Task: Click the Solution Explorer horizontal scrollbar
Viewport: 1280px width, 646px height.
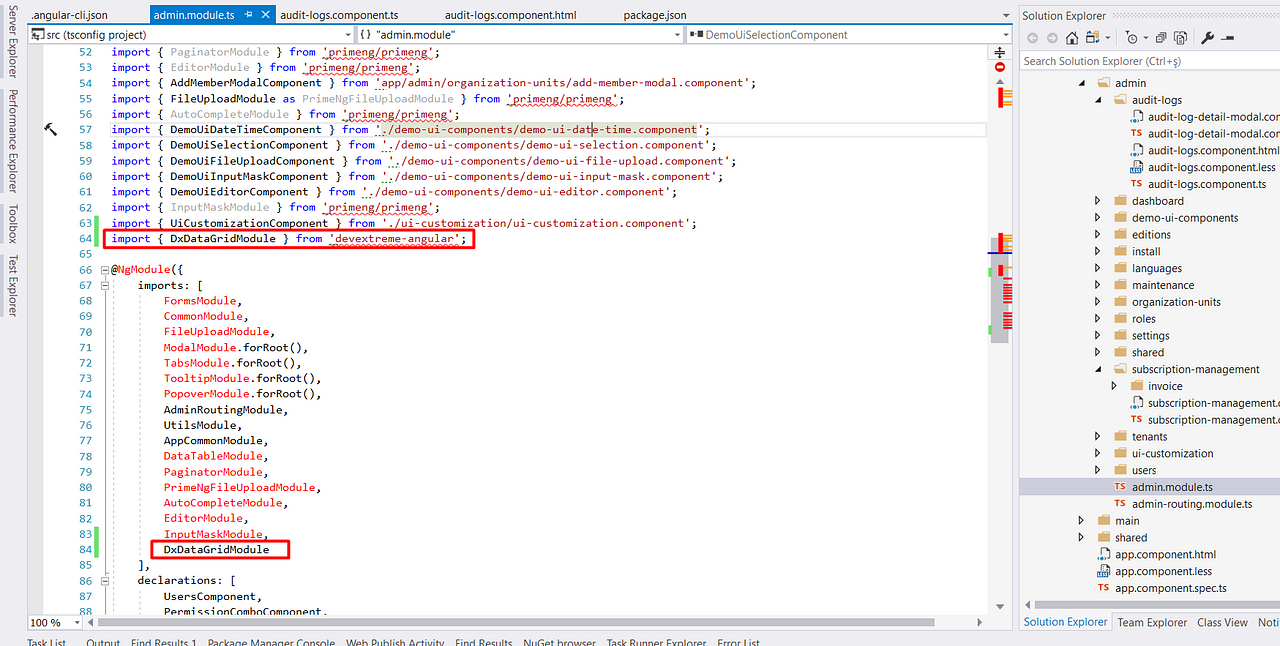Action: tap(1157, 604)
